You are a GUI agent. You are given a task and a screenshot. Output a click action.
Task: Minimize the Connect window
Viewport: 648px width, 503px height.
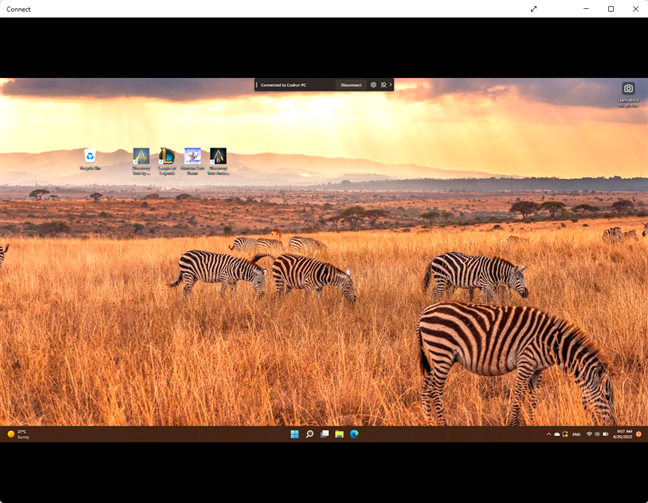pyautogui.click(x=586, y=9)
